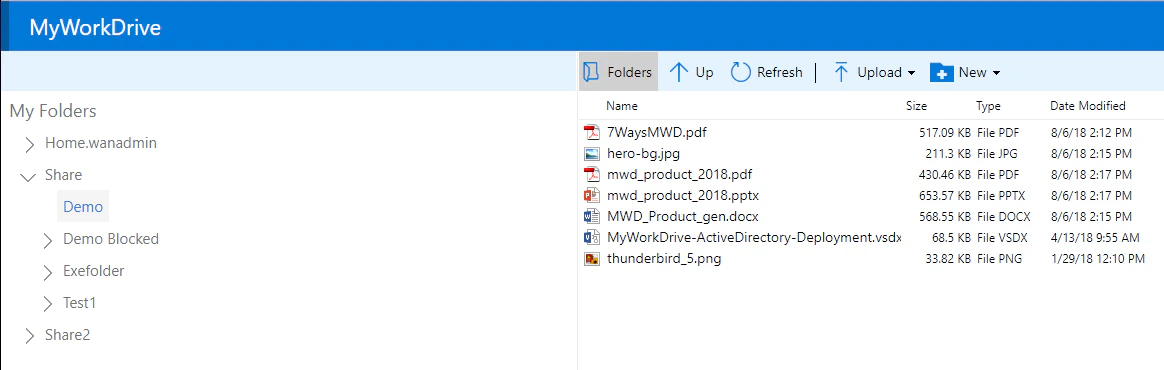The height and width of the screenshot is (370, 1164).
Task: Click the PowerPoint icon of mwd_product_2018.pptx
Action: tap(592, 195)
